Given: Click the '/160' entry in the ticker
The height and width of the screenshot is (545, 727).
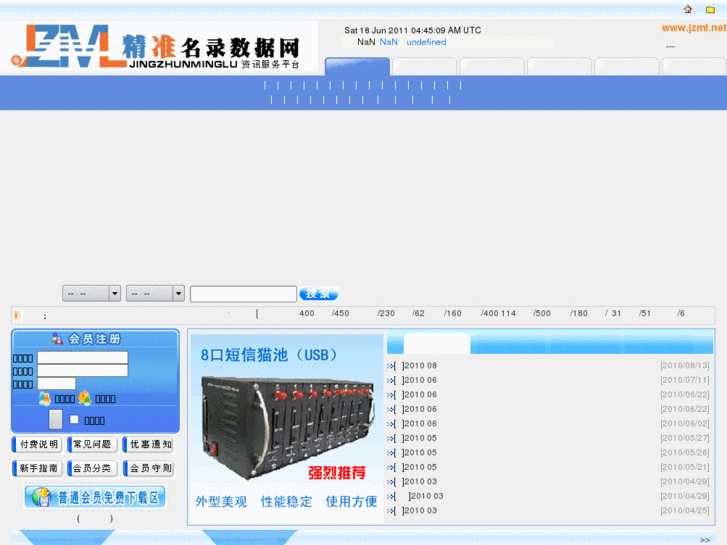Looking at the screenshot, I should point(453,314).
